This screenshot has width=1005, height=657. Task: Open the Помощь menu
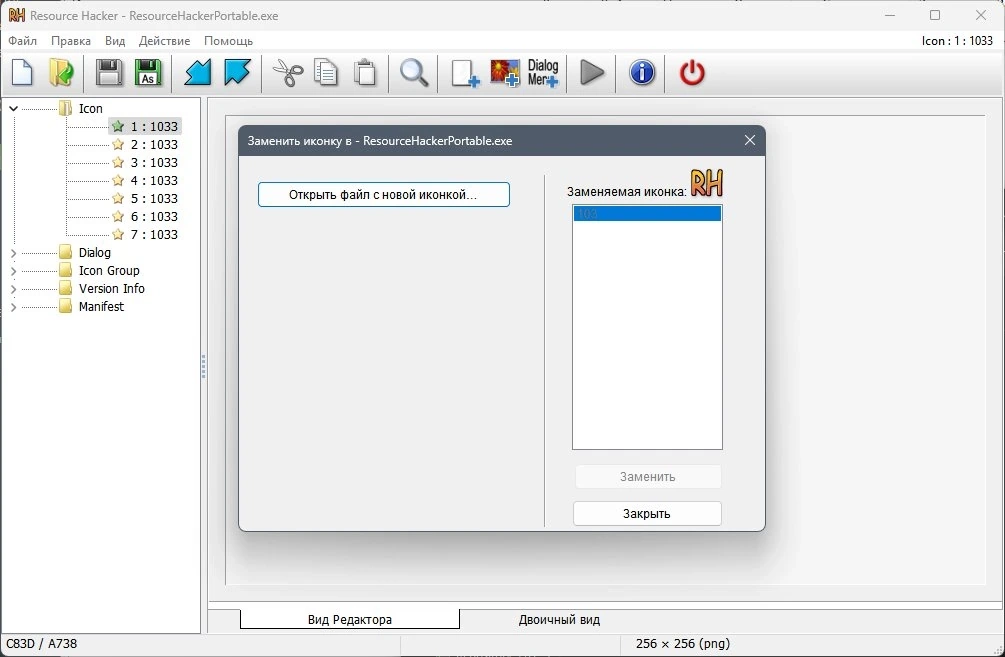228,40
